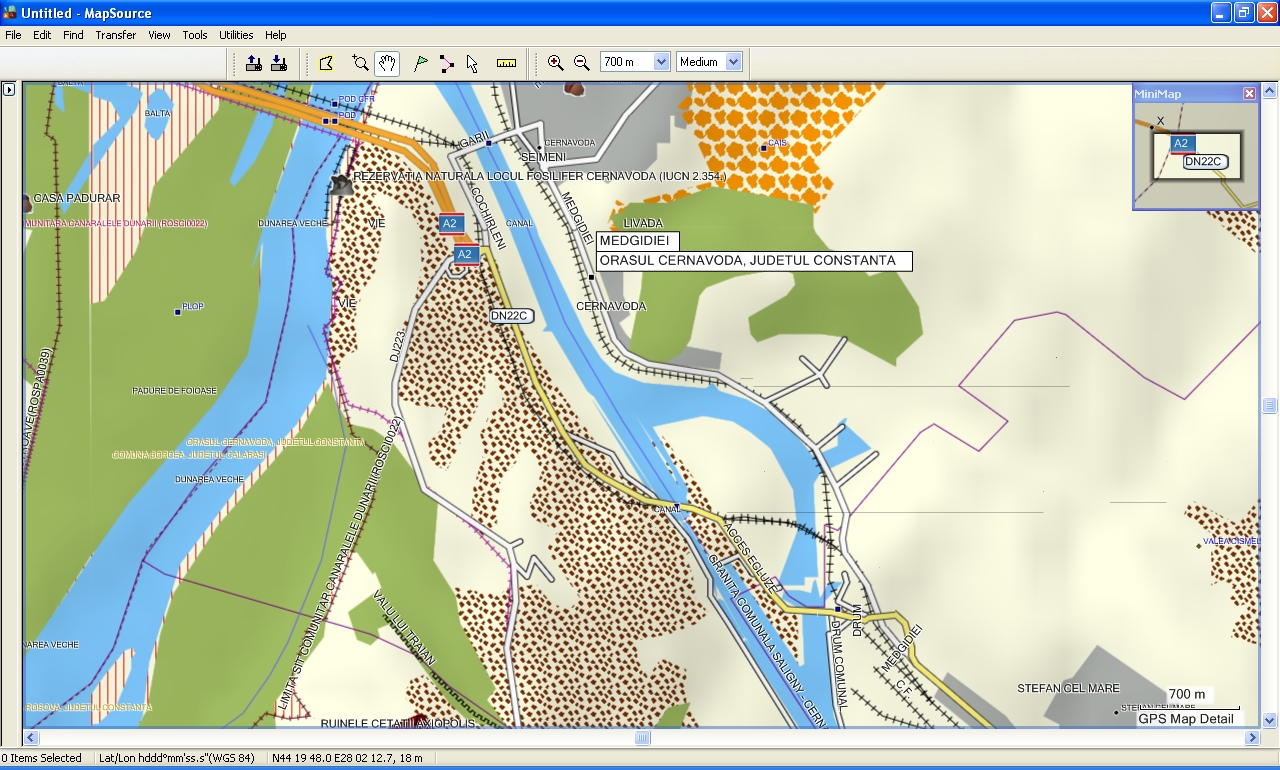
Task: Open the Utilities menu
Action: (x=236, y=35)
